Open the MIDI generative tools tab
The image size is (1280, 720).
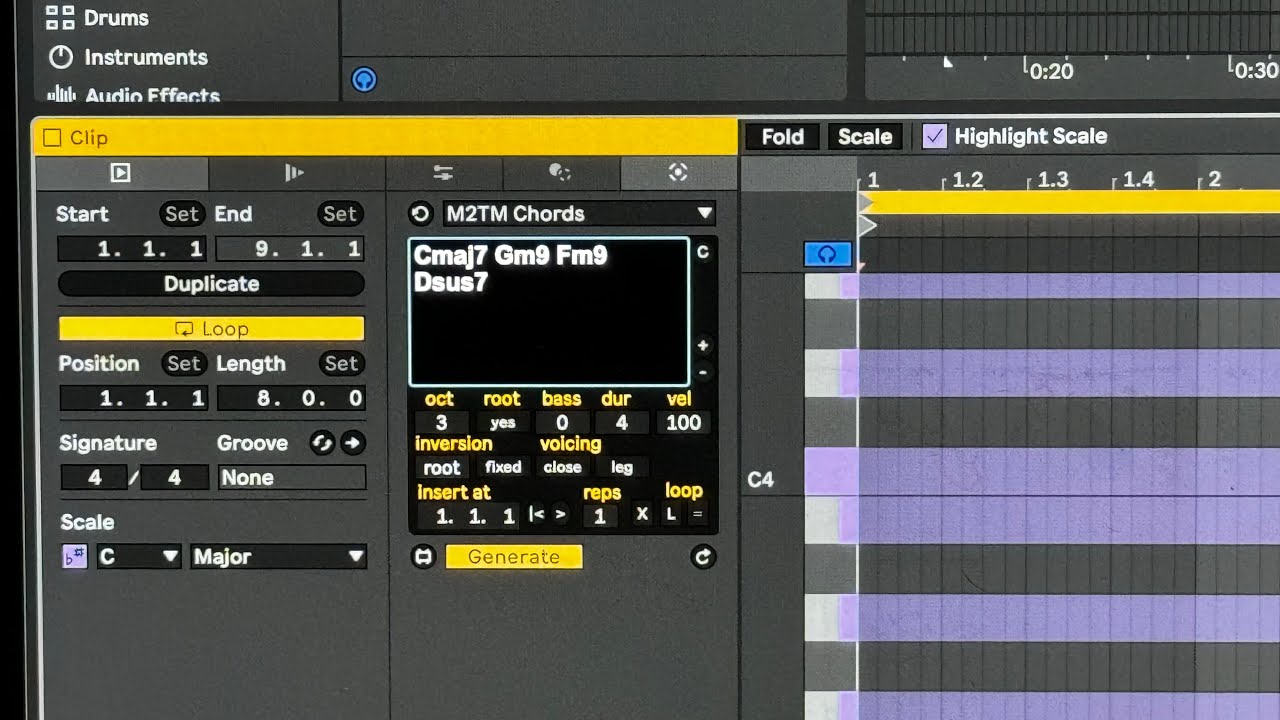tap(678, 173)
